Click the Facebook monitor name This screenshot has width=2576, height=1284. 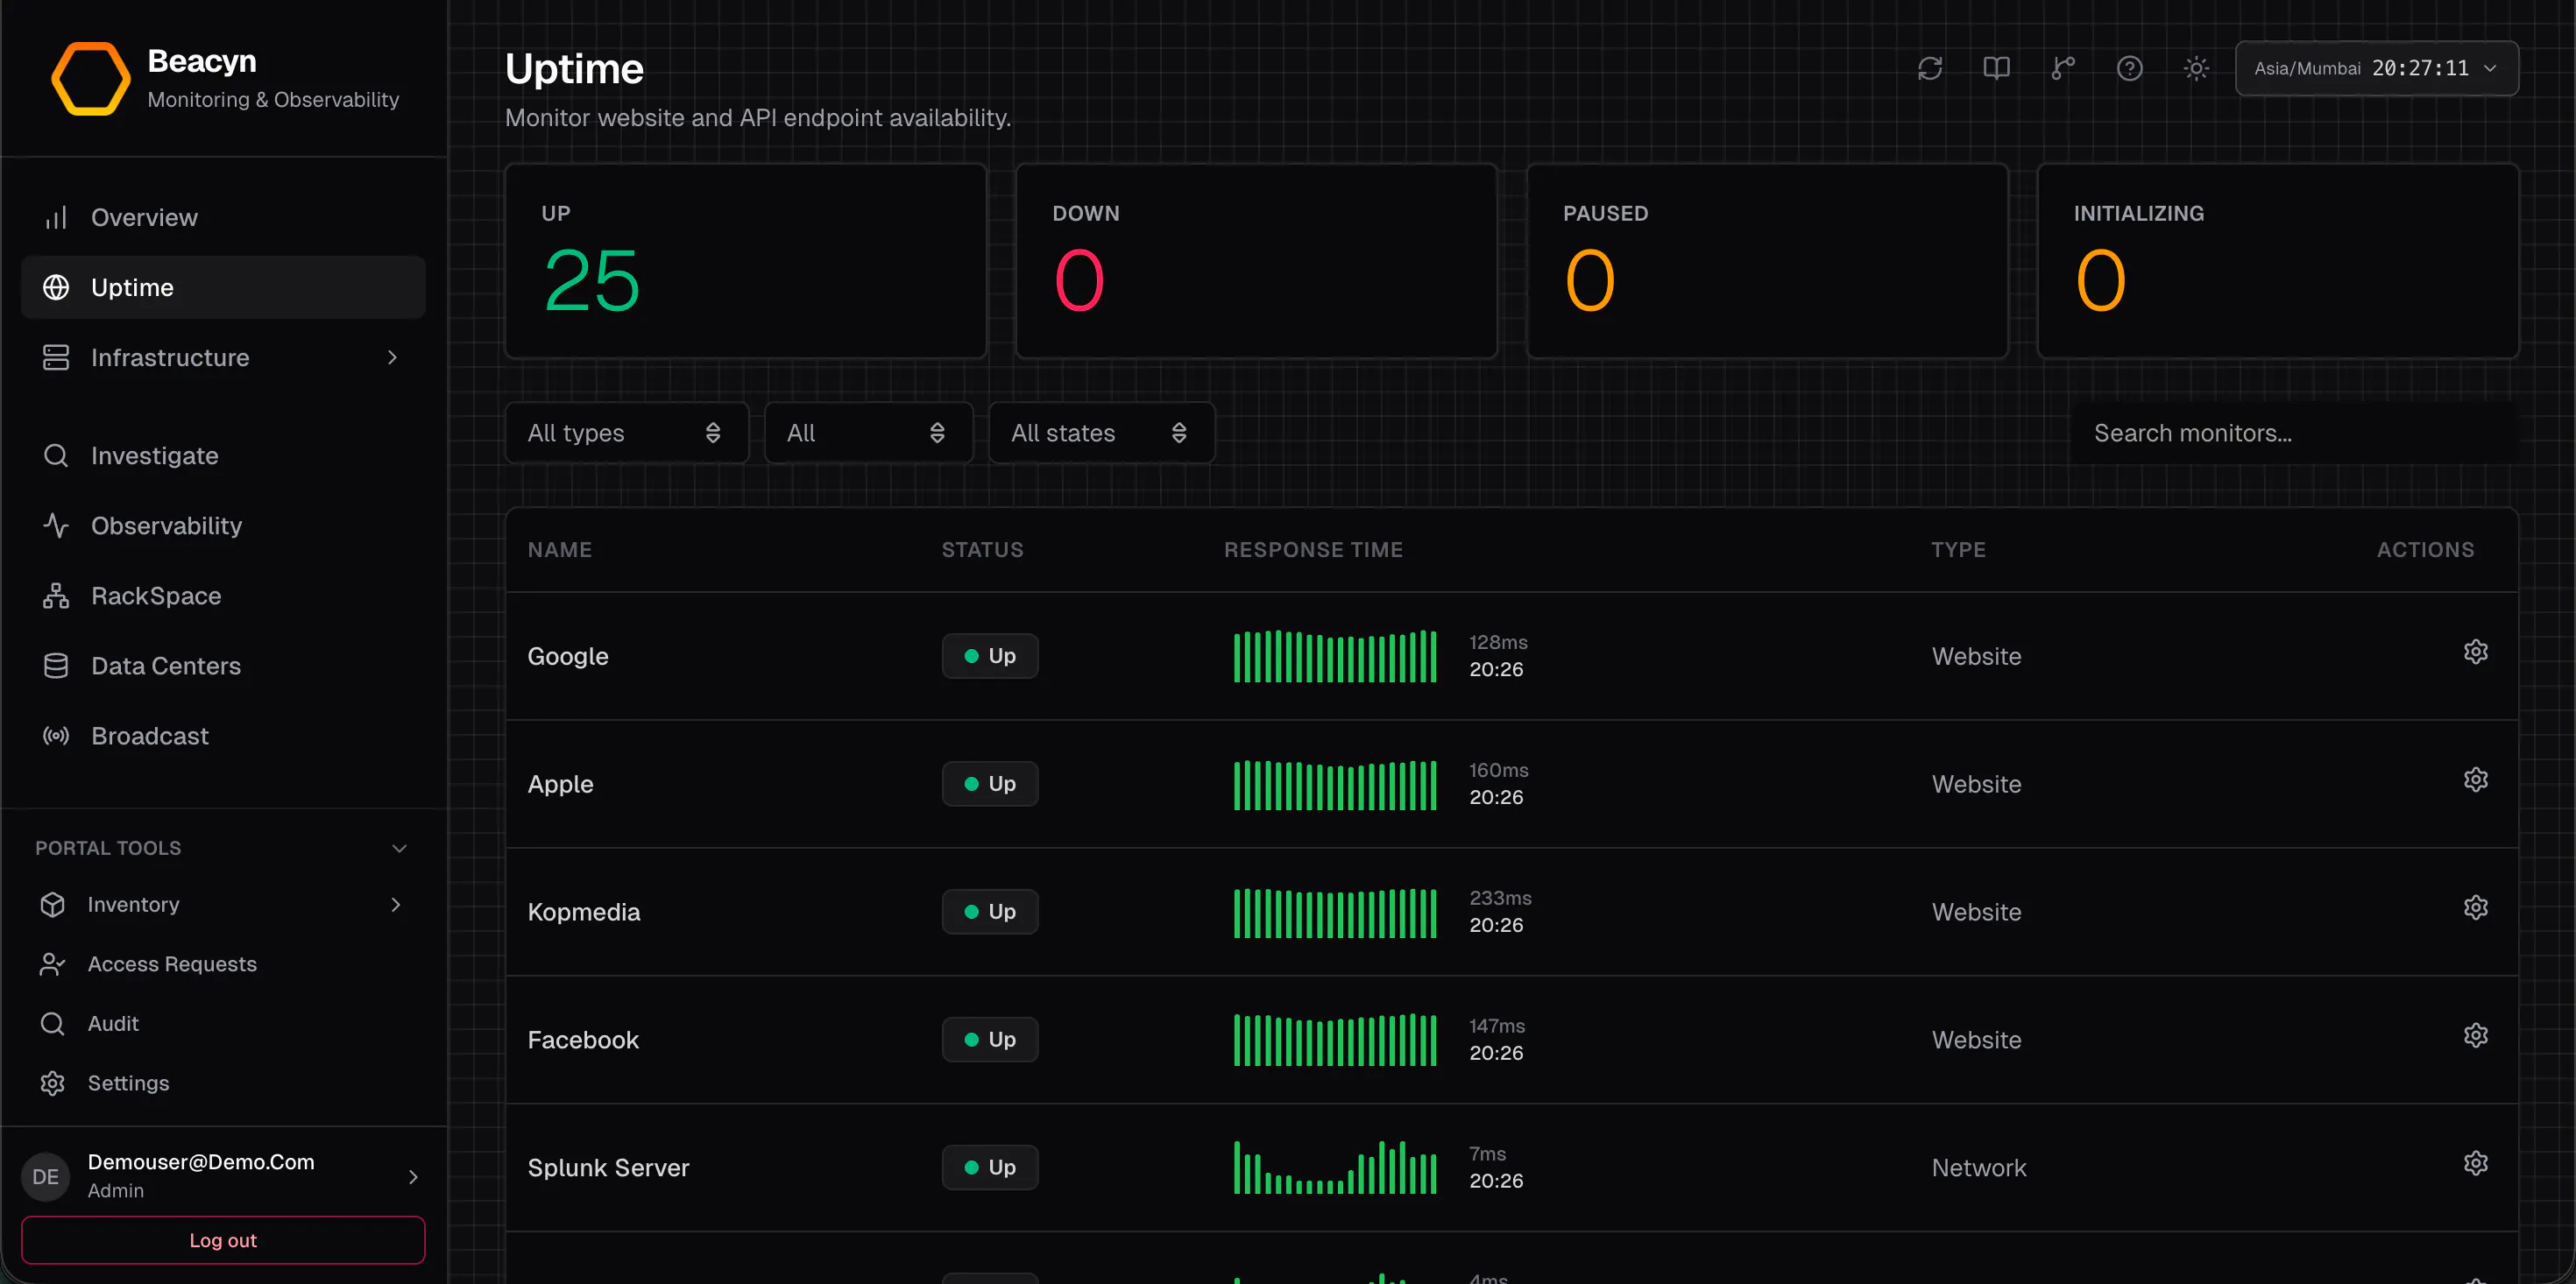click(583, 1040)
